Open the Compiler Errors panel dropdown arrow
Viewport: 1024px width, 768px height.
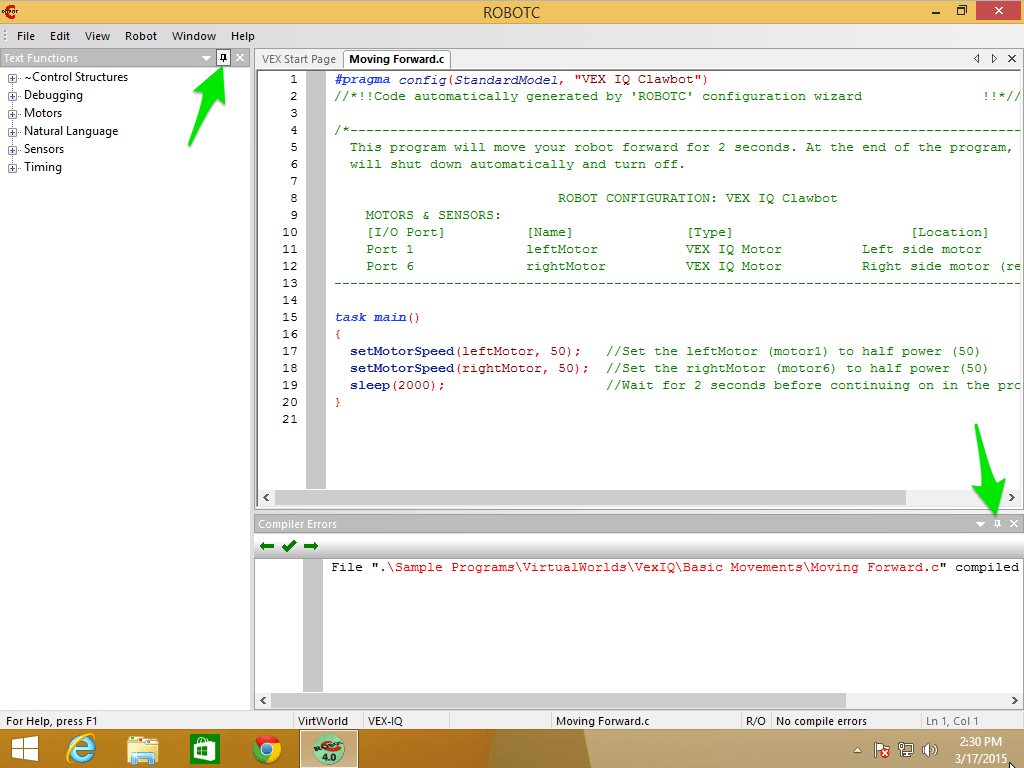979,523
